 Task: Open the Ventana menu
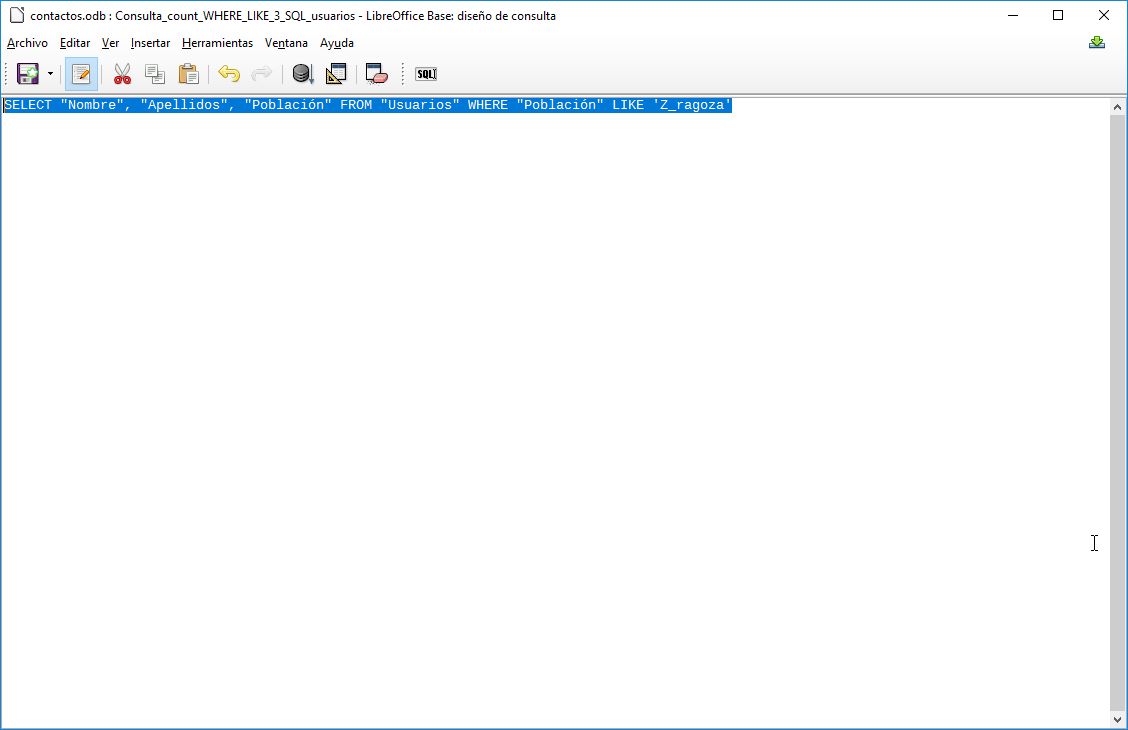[x=286, y=43]
